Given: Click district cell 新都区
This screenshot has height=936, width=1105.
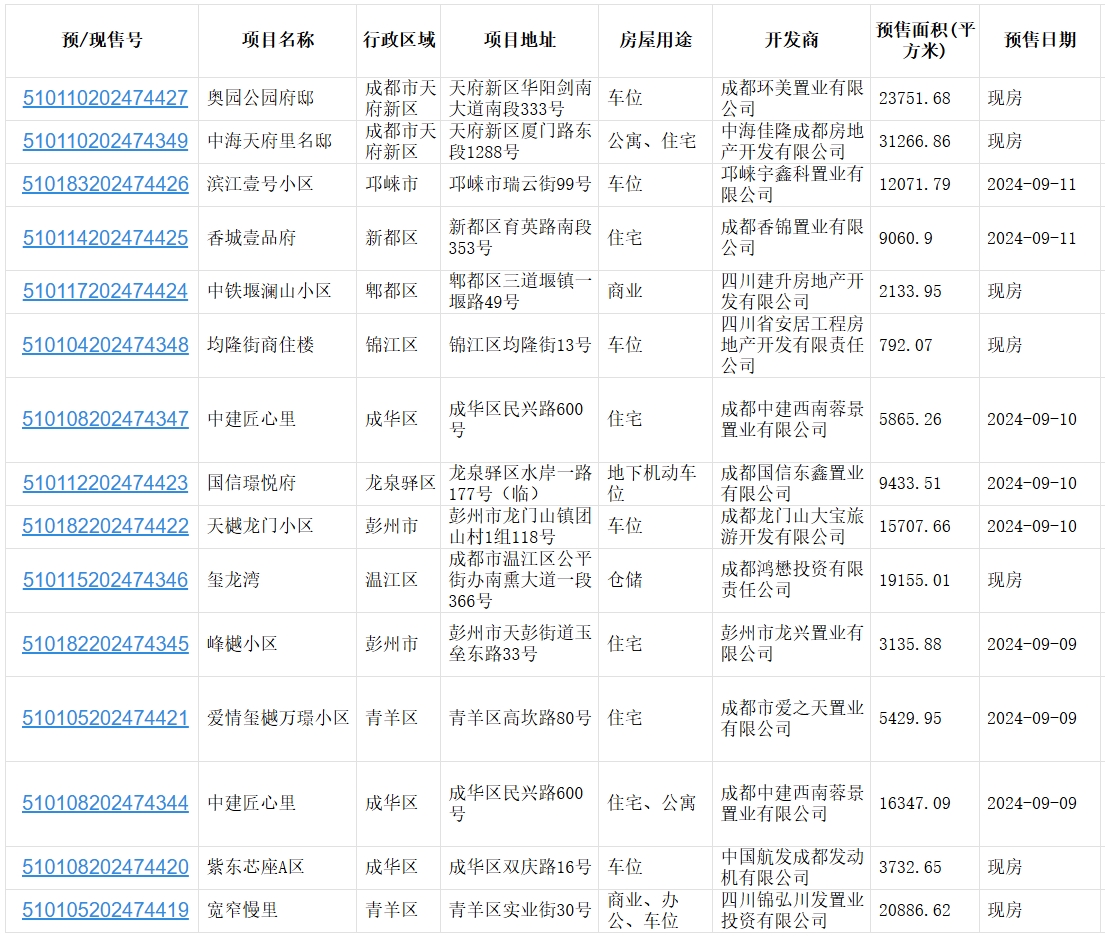Looking at the screenshot, I should pos(392,238).
